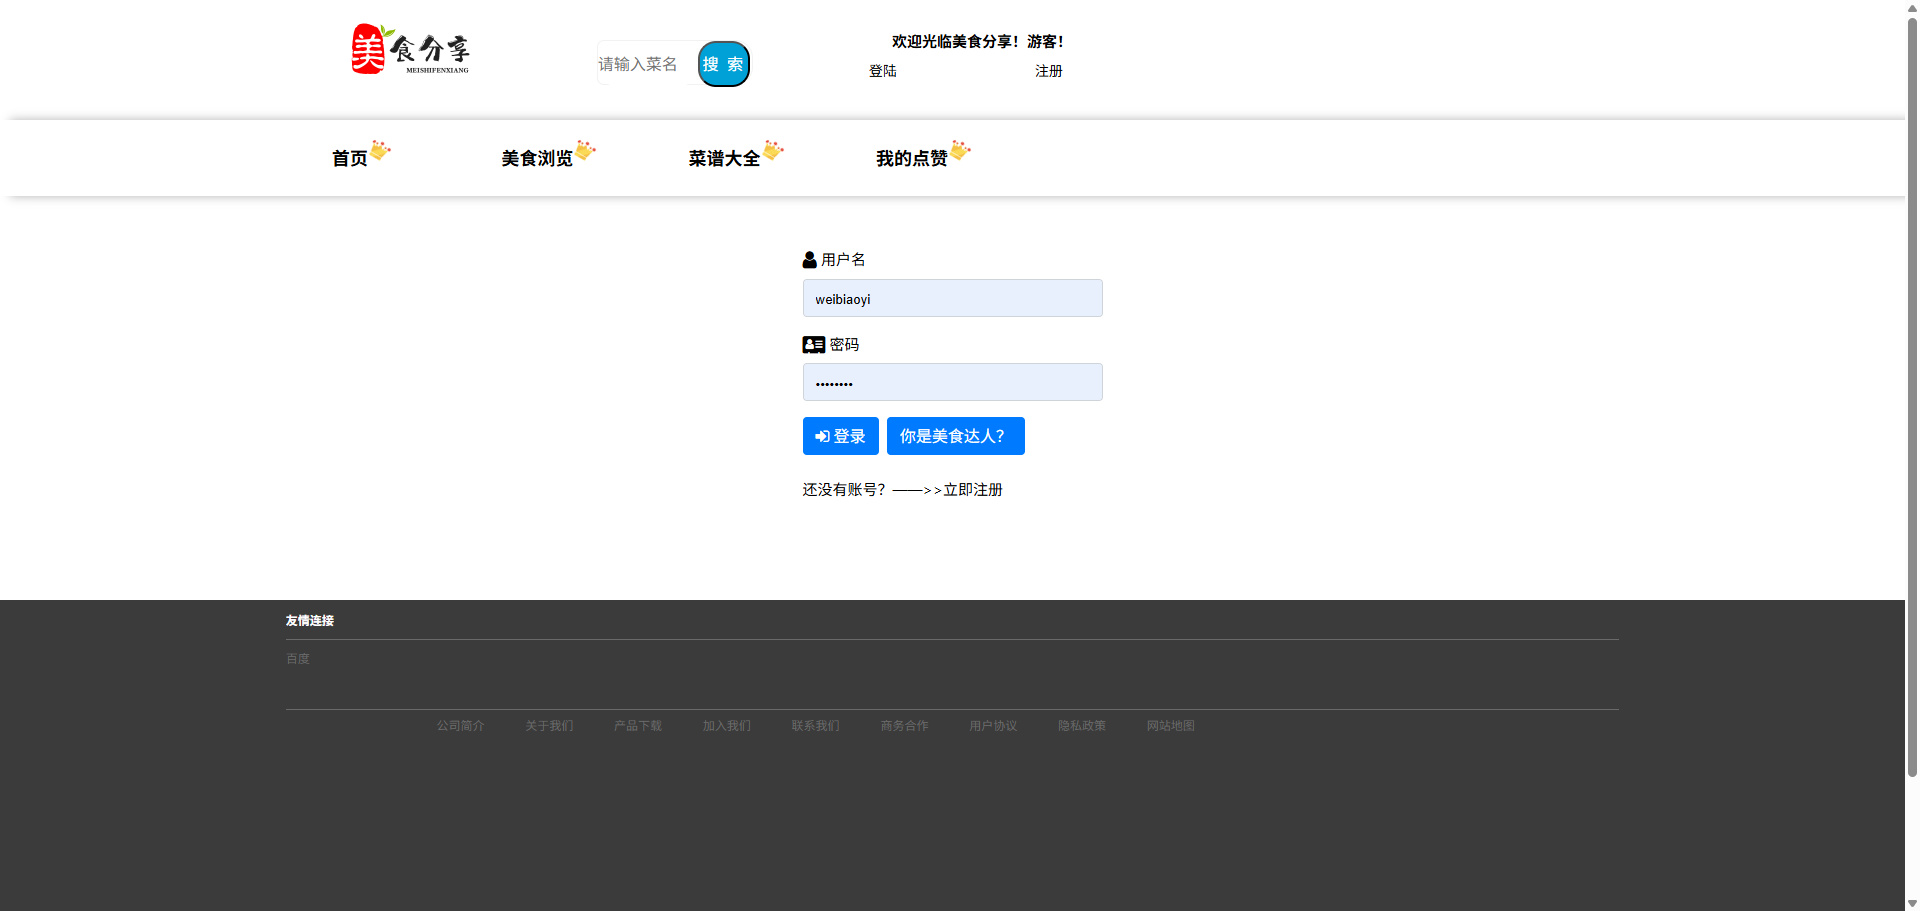Click the scroll-down arrow on page scrollbar

[1912, 903]
